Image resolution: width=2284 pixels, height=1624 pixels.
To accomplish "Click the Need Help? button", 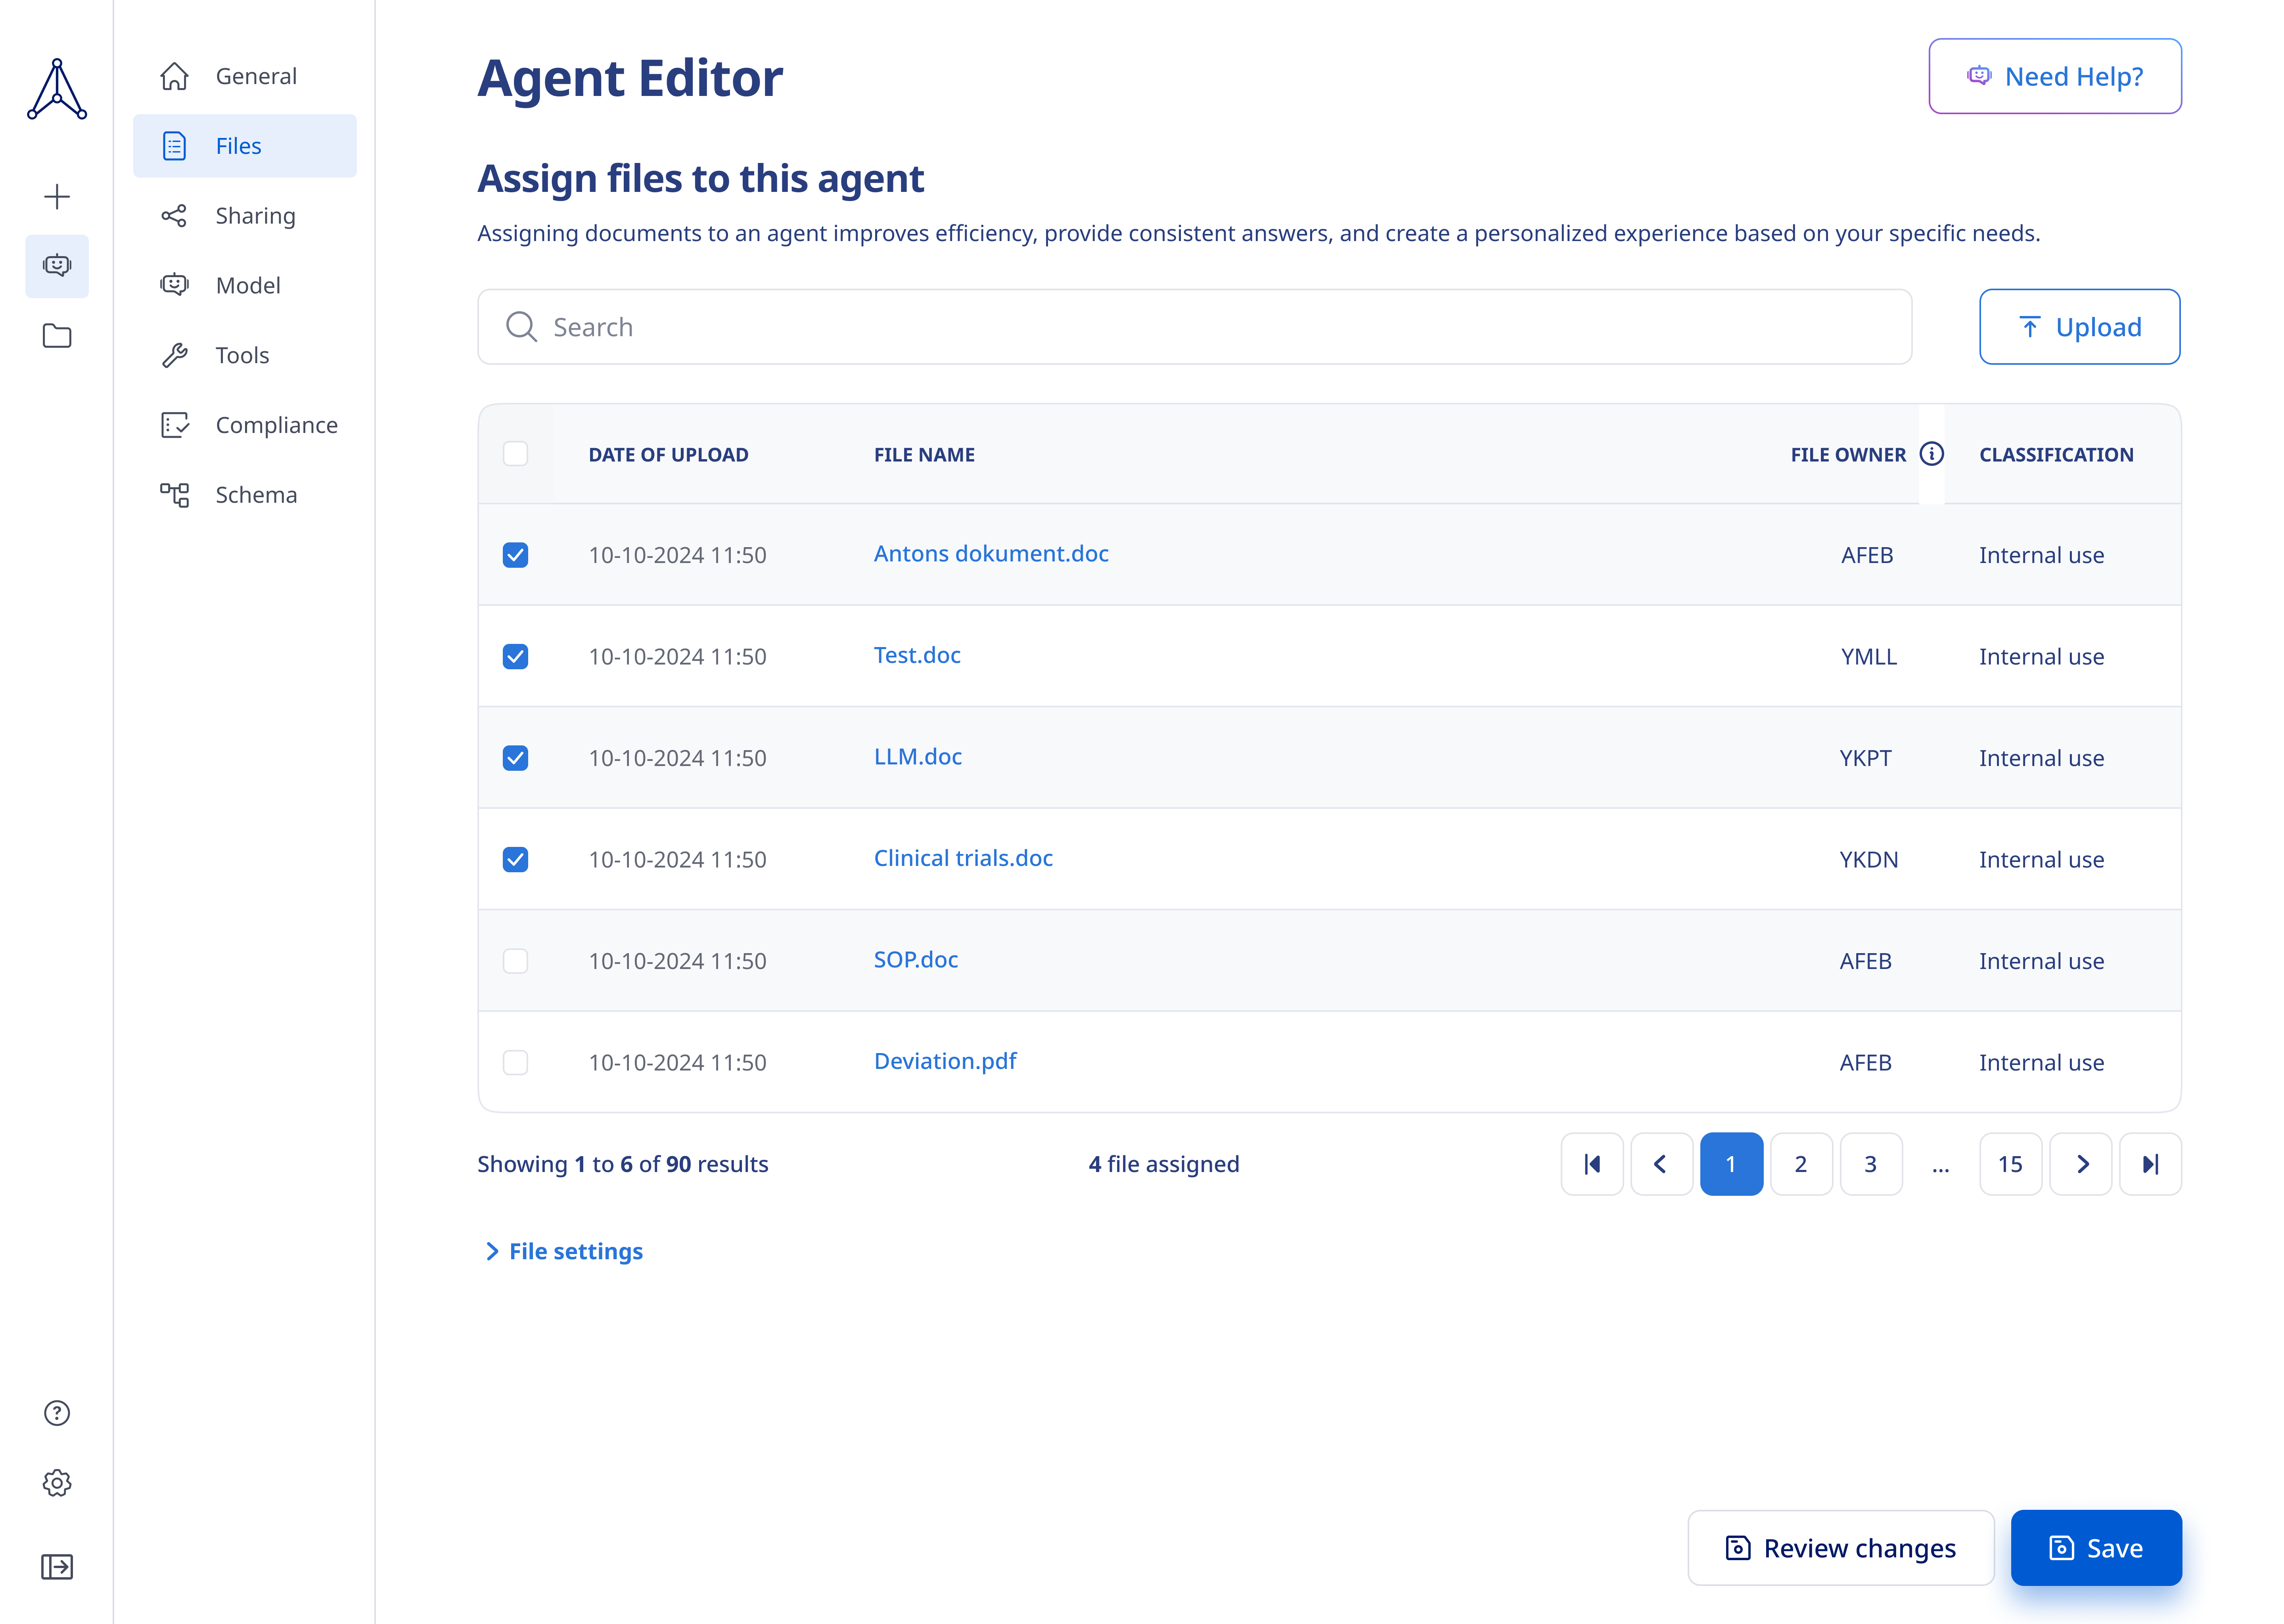I will [2055, 76].
